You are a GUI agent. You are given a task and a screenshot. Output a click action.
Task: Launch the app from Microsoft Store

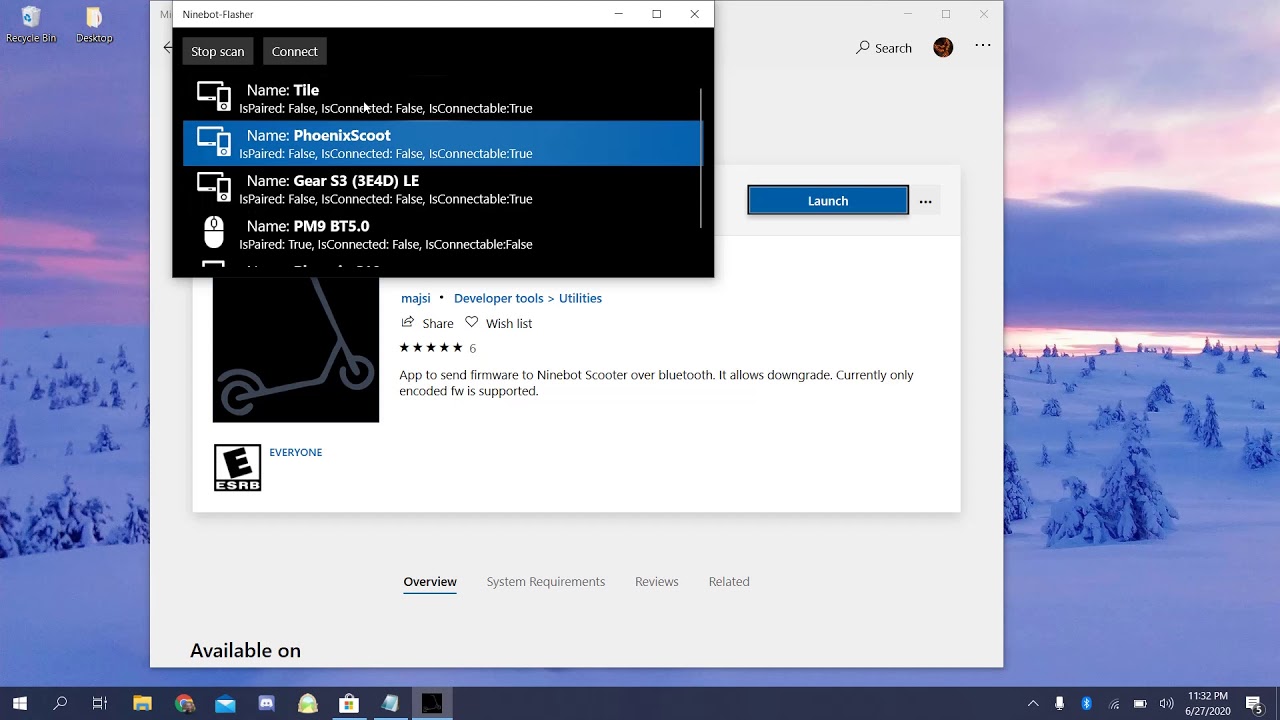(828, 200)
